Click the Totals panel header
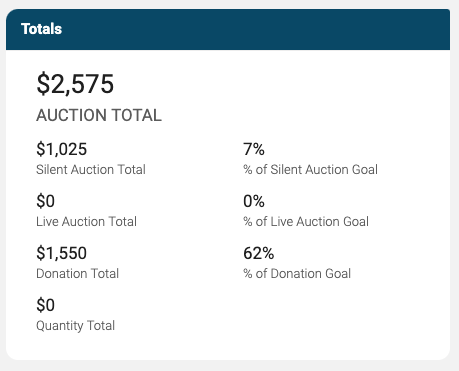Screen dimensions: 459x371 [x=228, y=29]
